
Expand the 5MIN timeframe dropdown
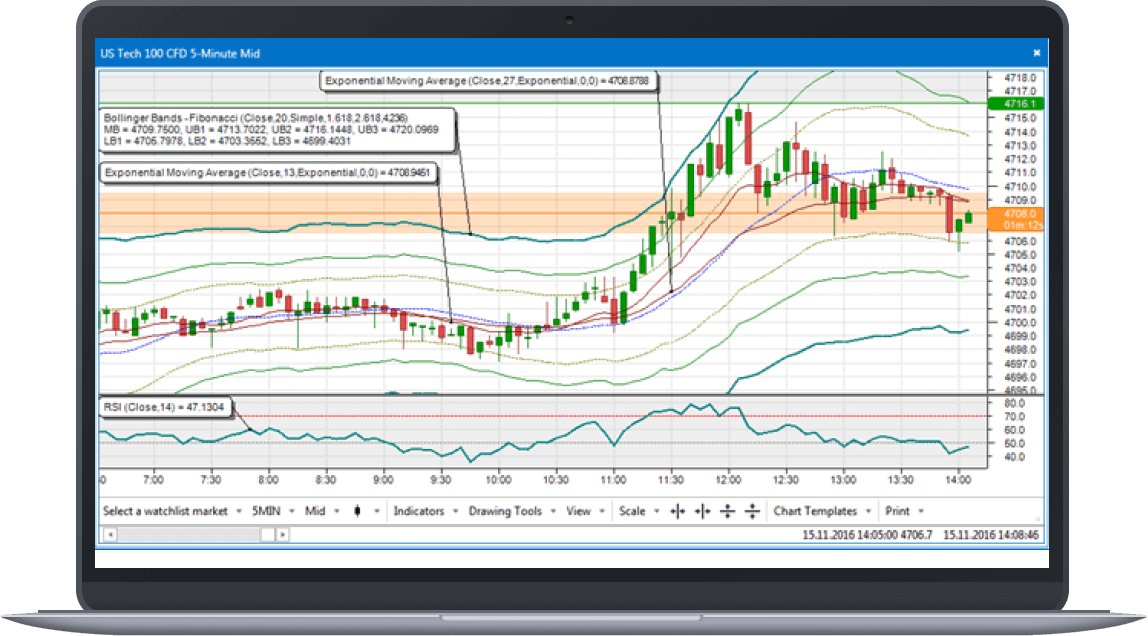(x=268, y=511)
